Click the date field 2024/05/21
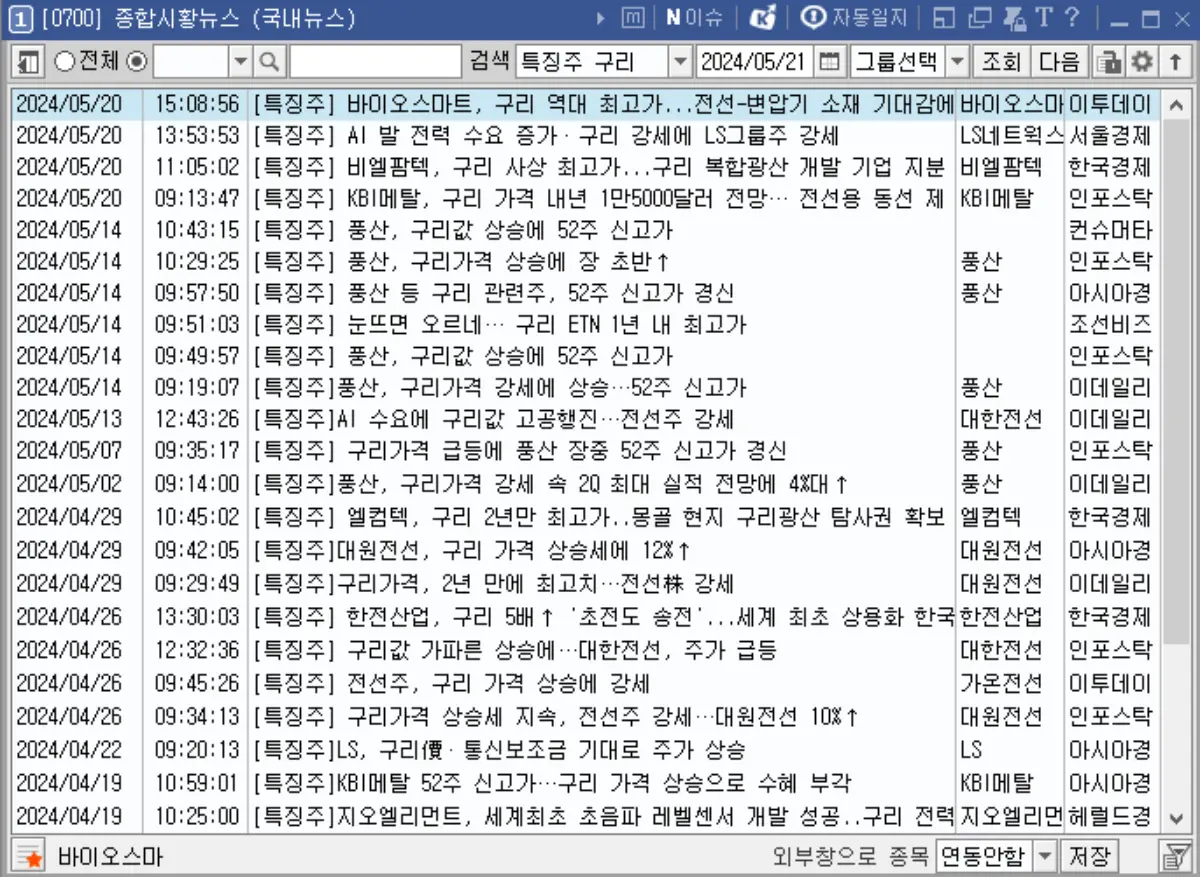 (755, 62)
